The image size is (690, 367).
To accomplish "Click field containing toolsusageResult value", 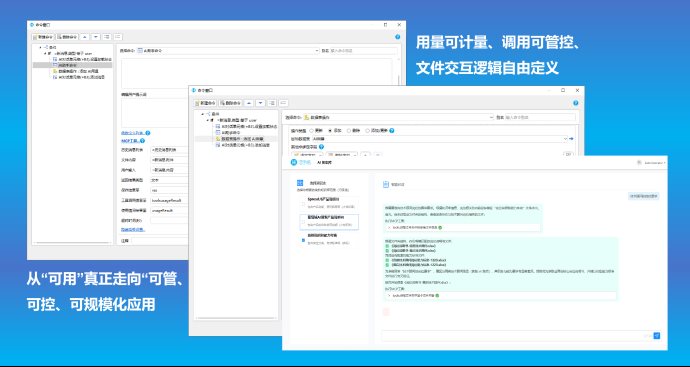I will (x=169, y=200).
